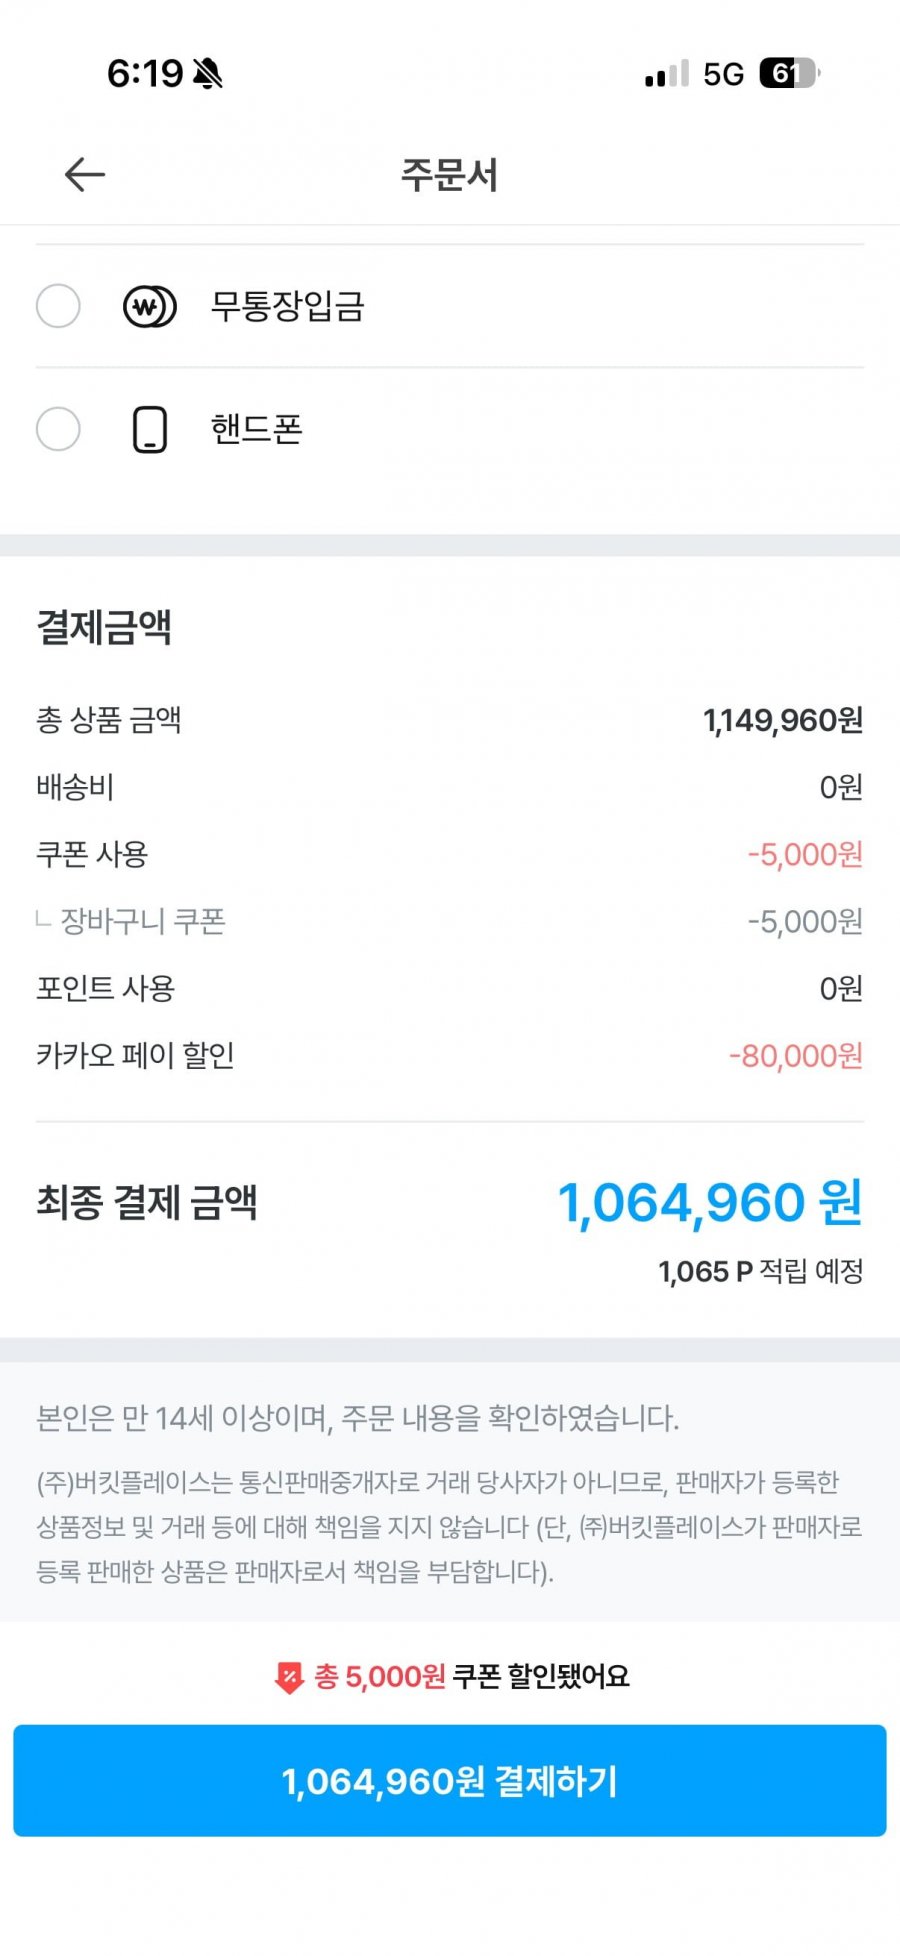Tap the battery indicator in status bar
This screenshot has height=1956, width=900.
[789, 74]
